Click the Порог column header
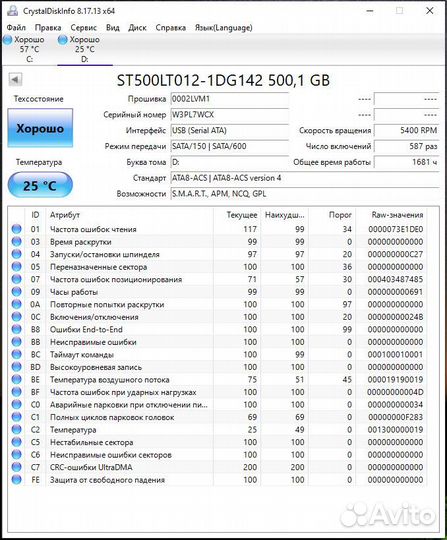This screenshot has height=540, width=447. click(332, 215)
